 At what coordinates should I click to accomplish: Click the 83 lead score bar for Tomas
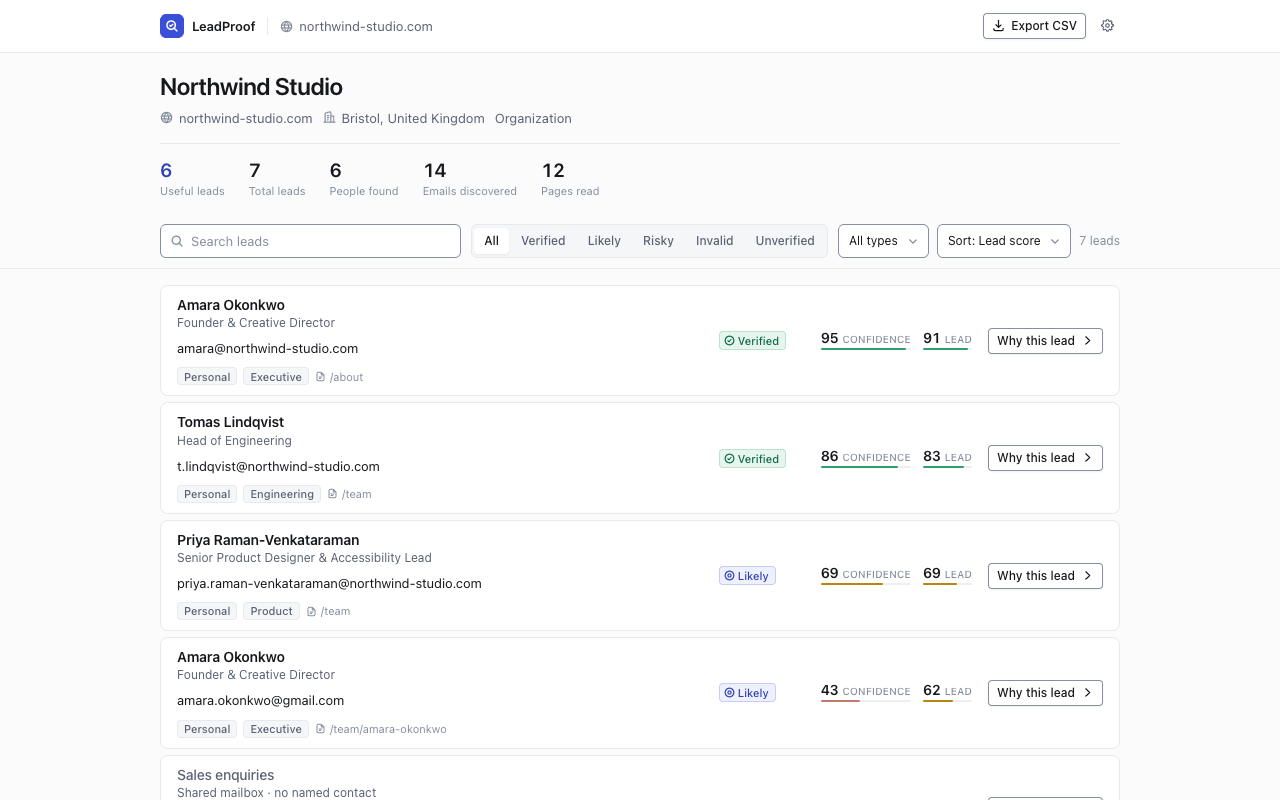click(947, 466)
